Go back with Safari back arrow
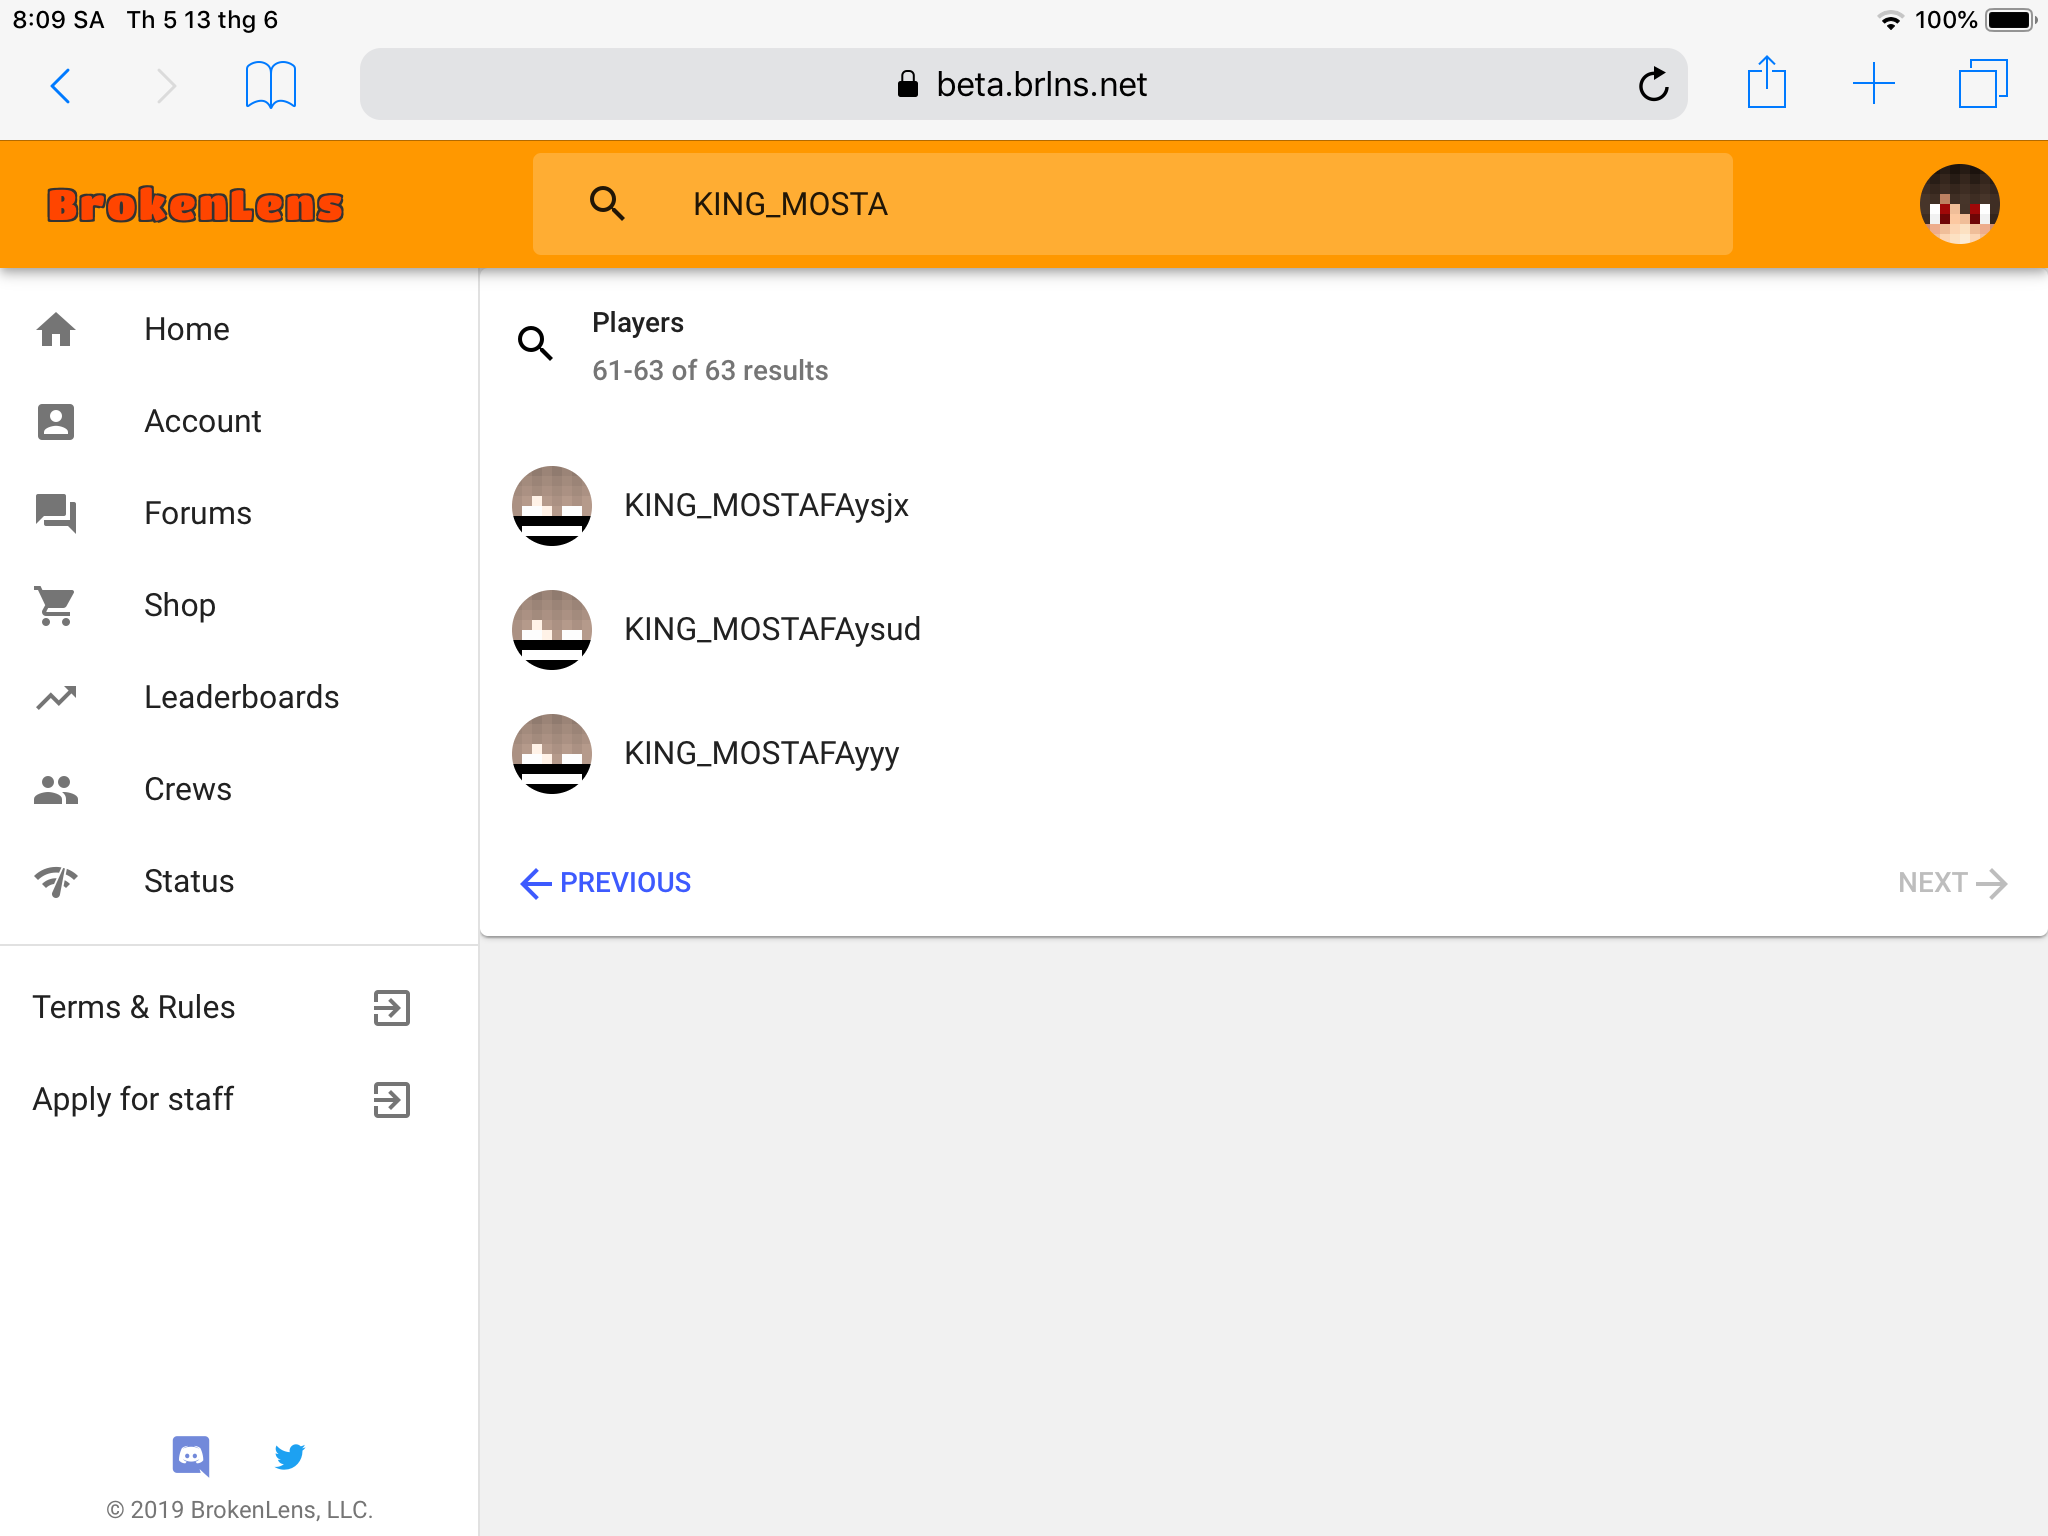This screenshot has height=1536, width=2048. 61,85
